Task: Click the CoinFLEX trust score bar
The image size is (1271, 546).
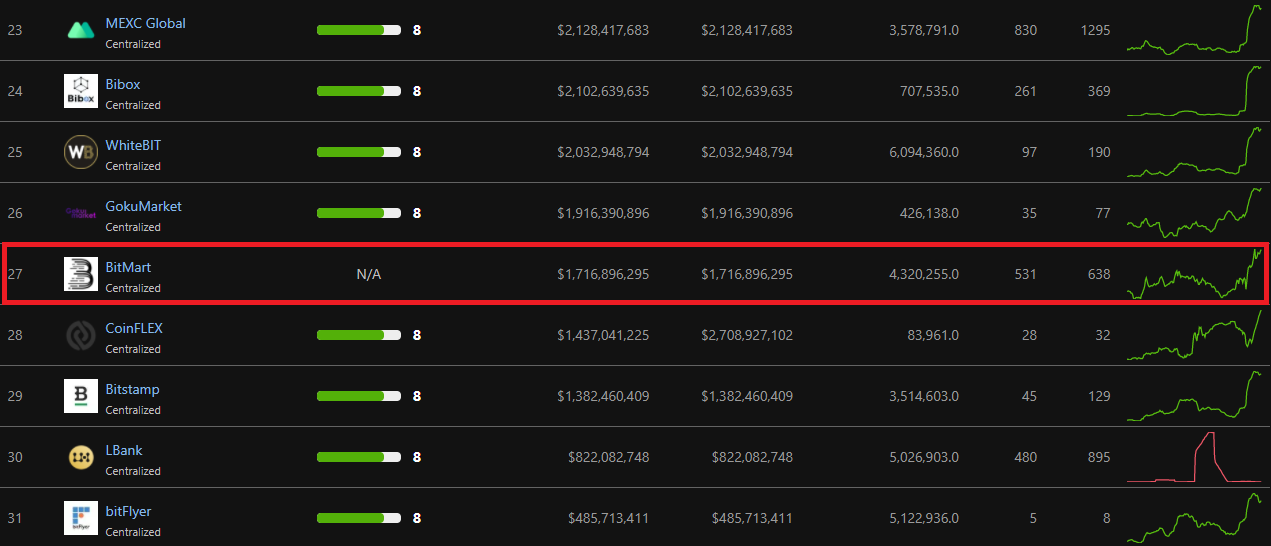Action: (x=359, y=335)
